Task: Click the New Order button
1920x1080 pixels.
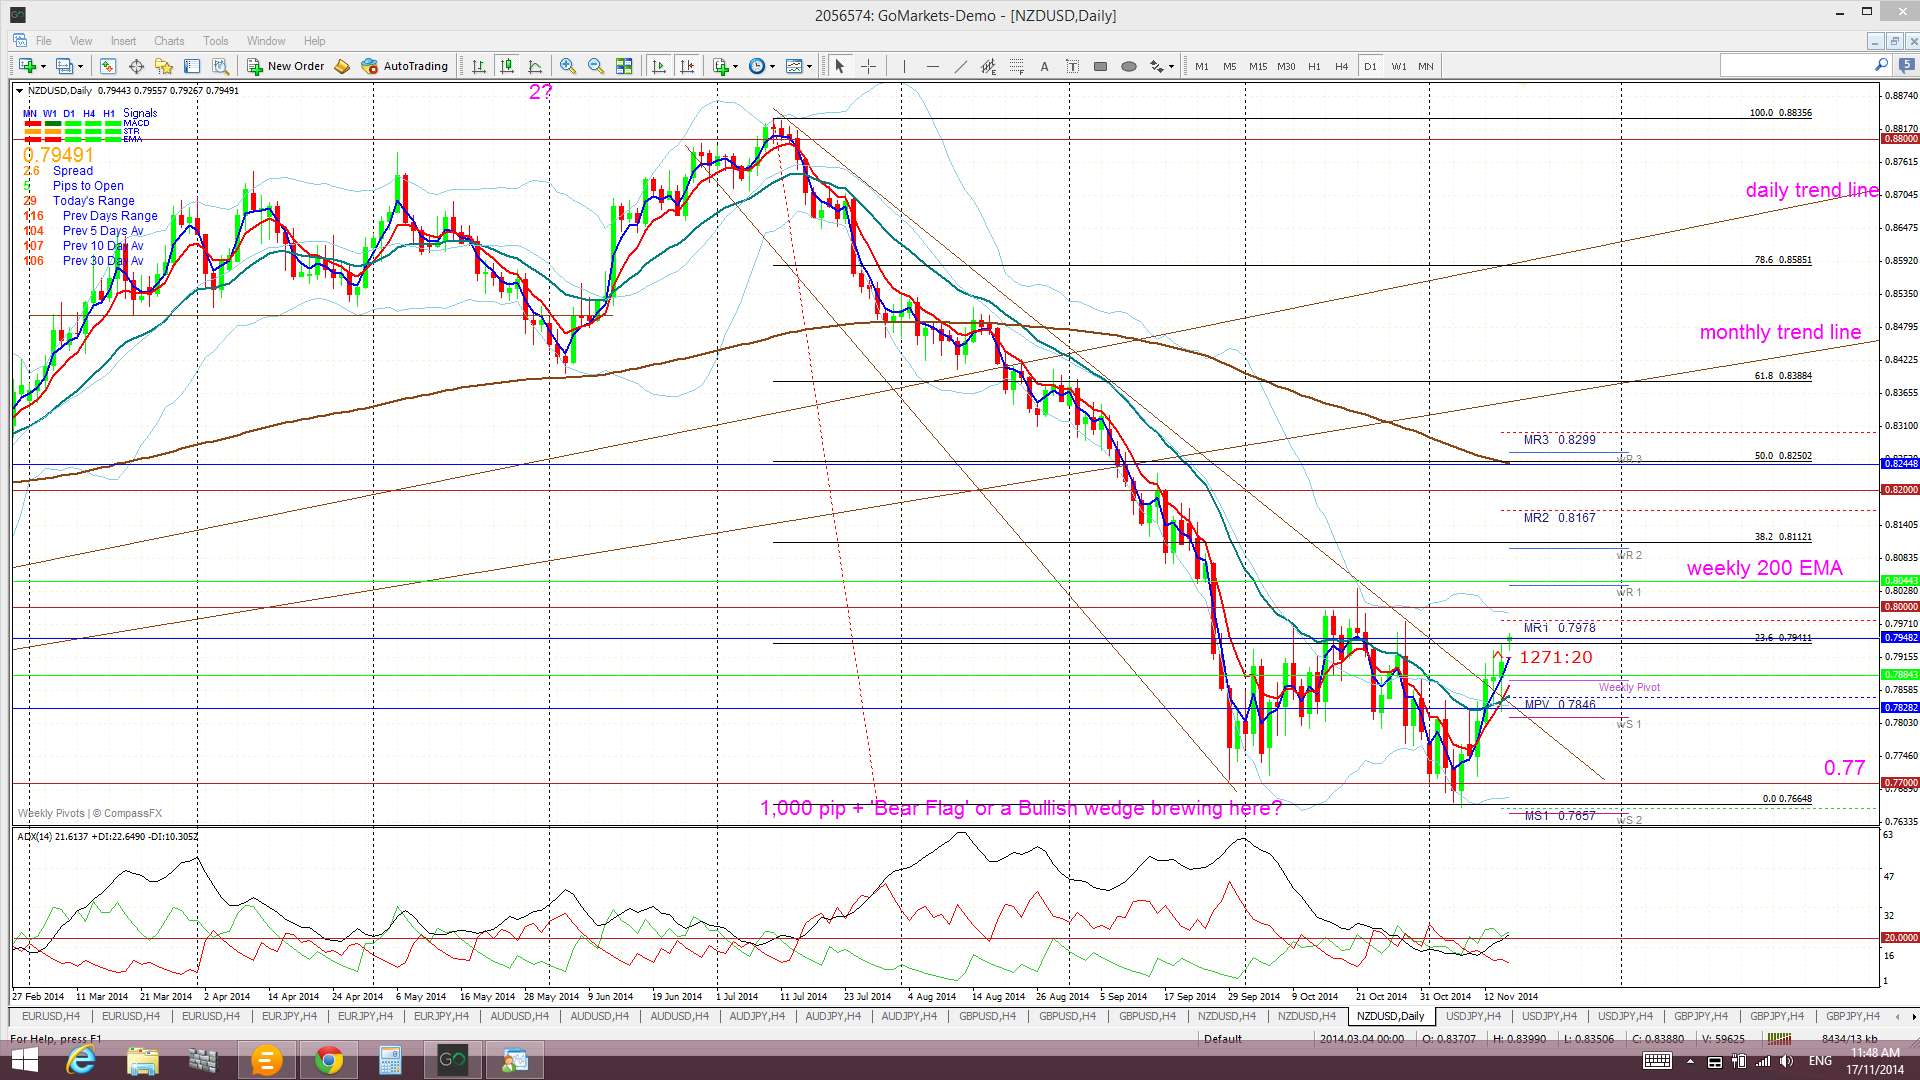Action: pyautogui.click(x=286, y=66)
